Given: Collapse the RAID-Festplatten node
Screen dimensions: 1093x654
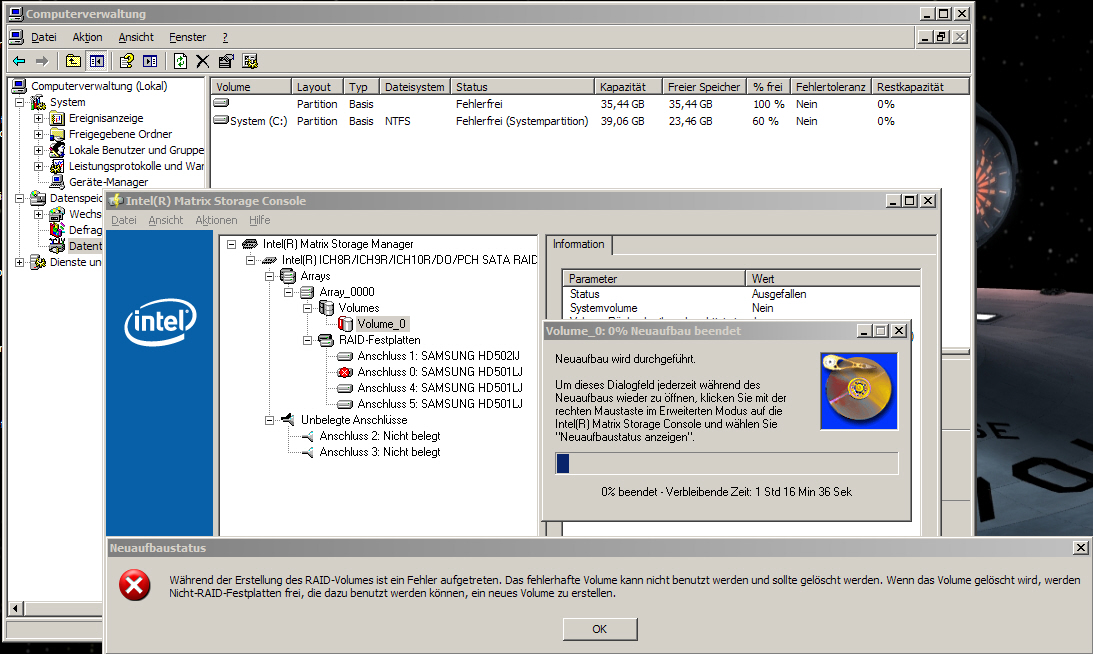Looking at the screenshot, I should pyautogui.click(x=307, y=341).
